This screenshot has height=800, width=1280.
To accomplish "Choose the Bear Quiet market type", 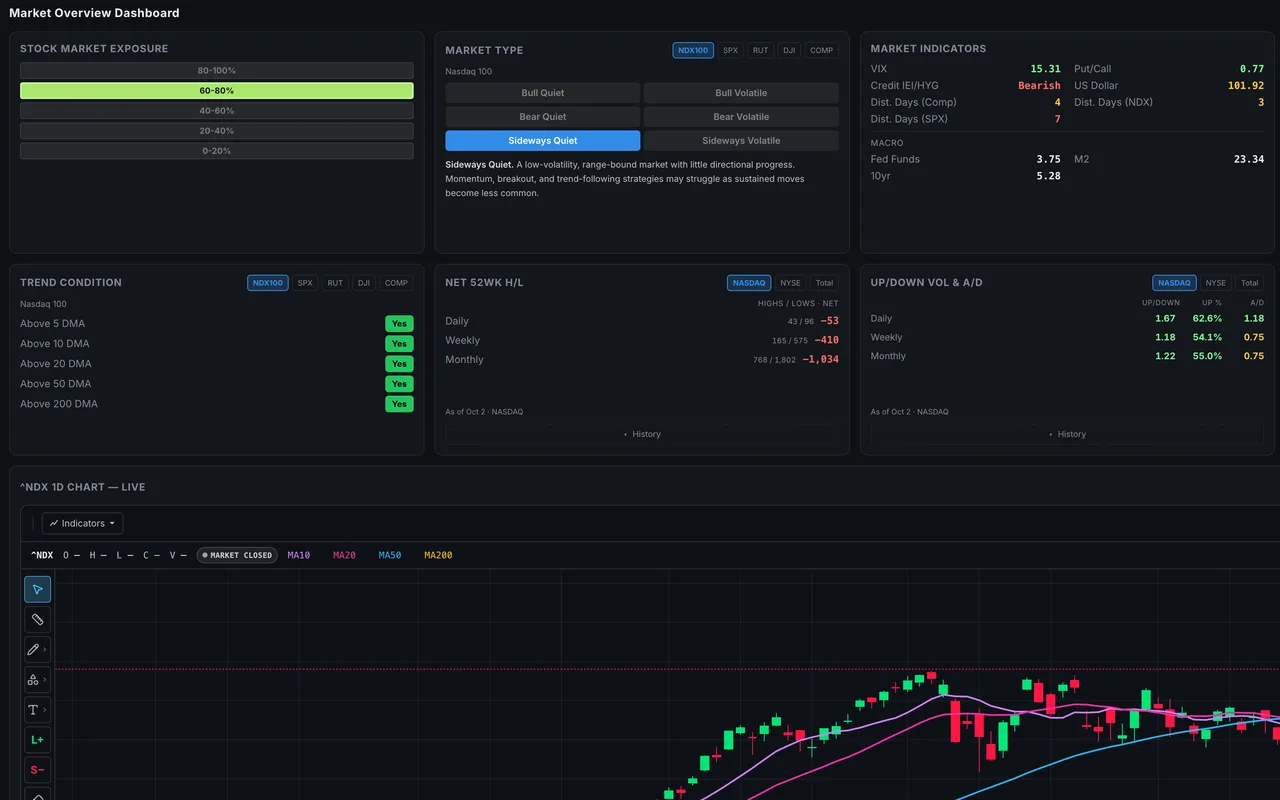I will 543,117.
